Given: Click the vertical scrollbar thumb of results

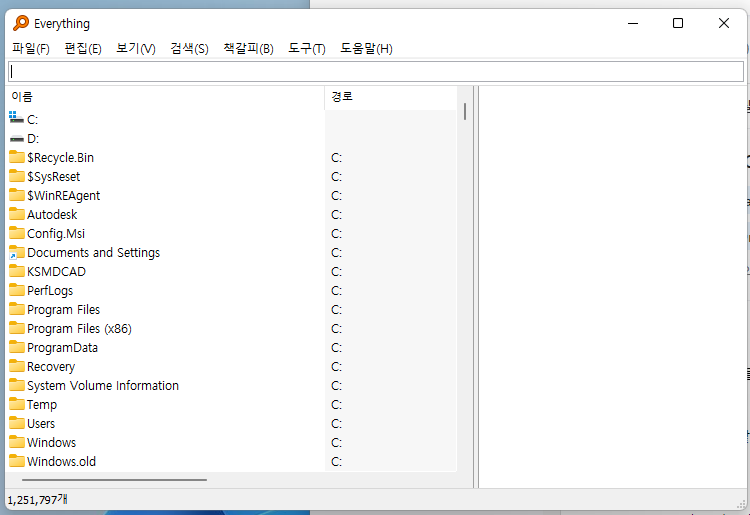Looking at the screenshot, I should click(x=464, y=111).
